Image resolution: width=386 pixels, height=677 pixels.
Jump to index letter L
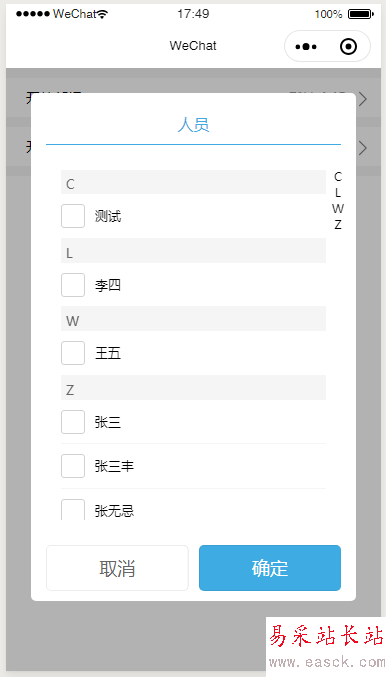tap(338, 193)
